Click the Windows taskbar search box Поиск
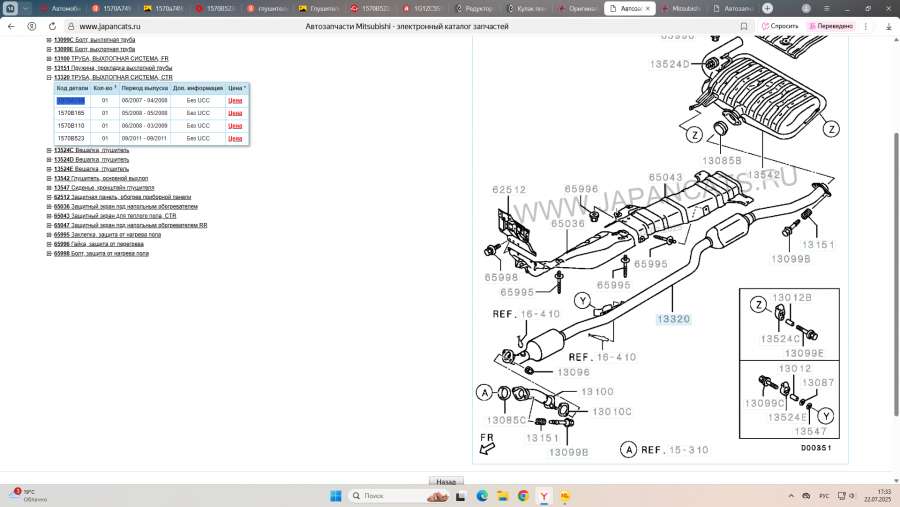Viewport: 900px width, 507px height. 399,496
